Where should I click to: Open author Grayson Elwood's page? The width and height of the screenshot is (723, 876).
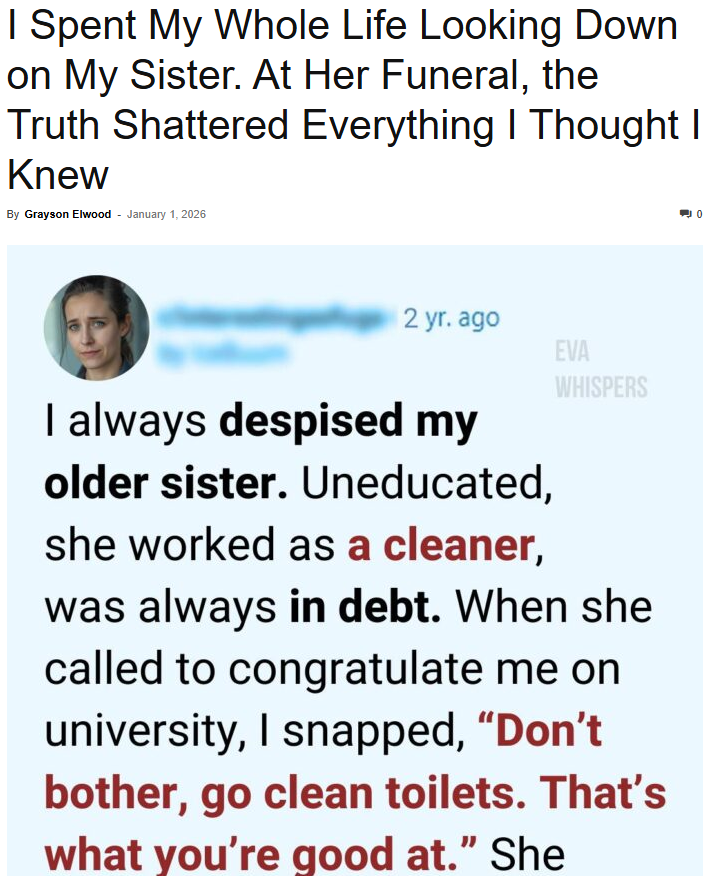(67, 214)
